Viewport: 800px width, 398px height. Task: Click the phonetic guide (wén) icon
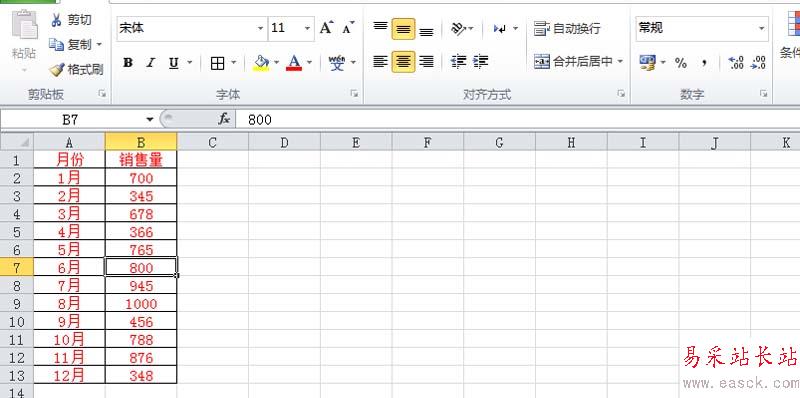coord(336,63)
